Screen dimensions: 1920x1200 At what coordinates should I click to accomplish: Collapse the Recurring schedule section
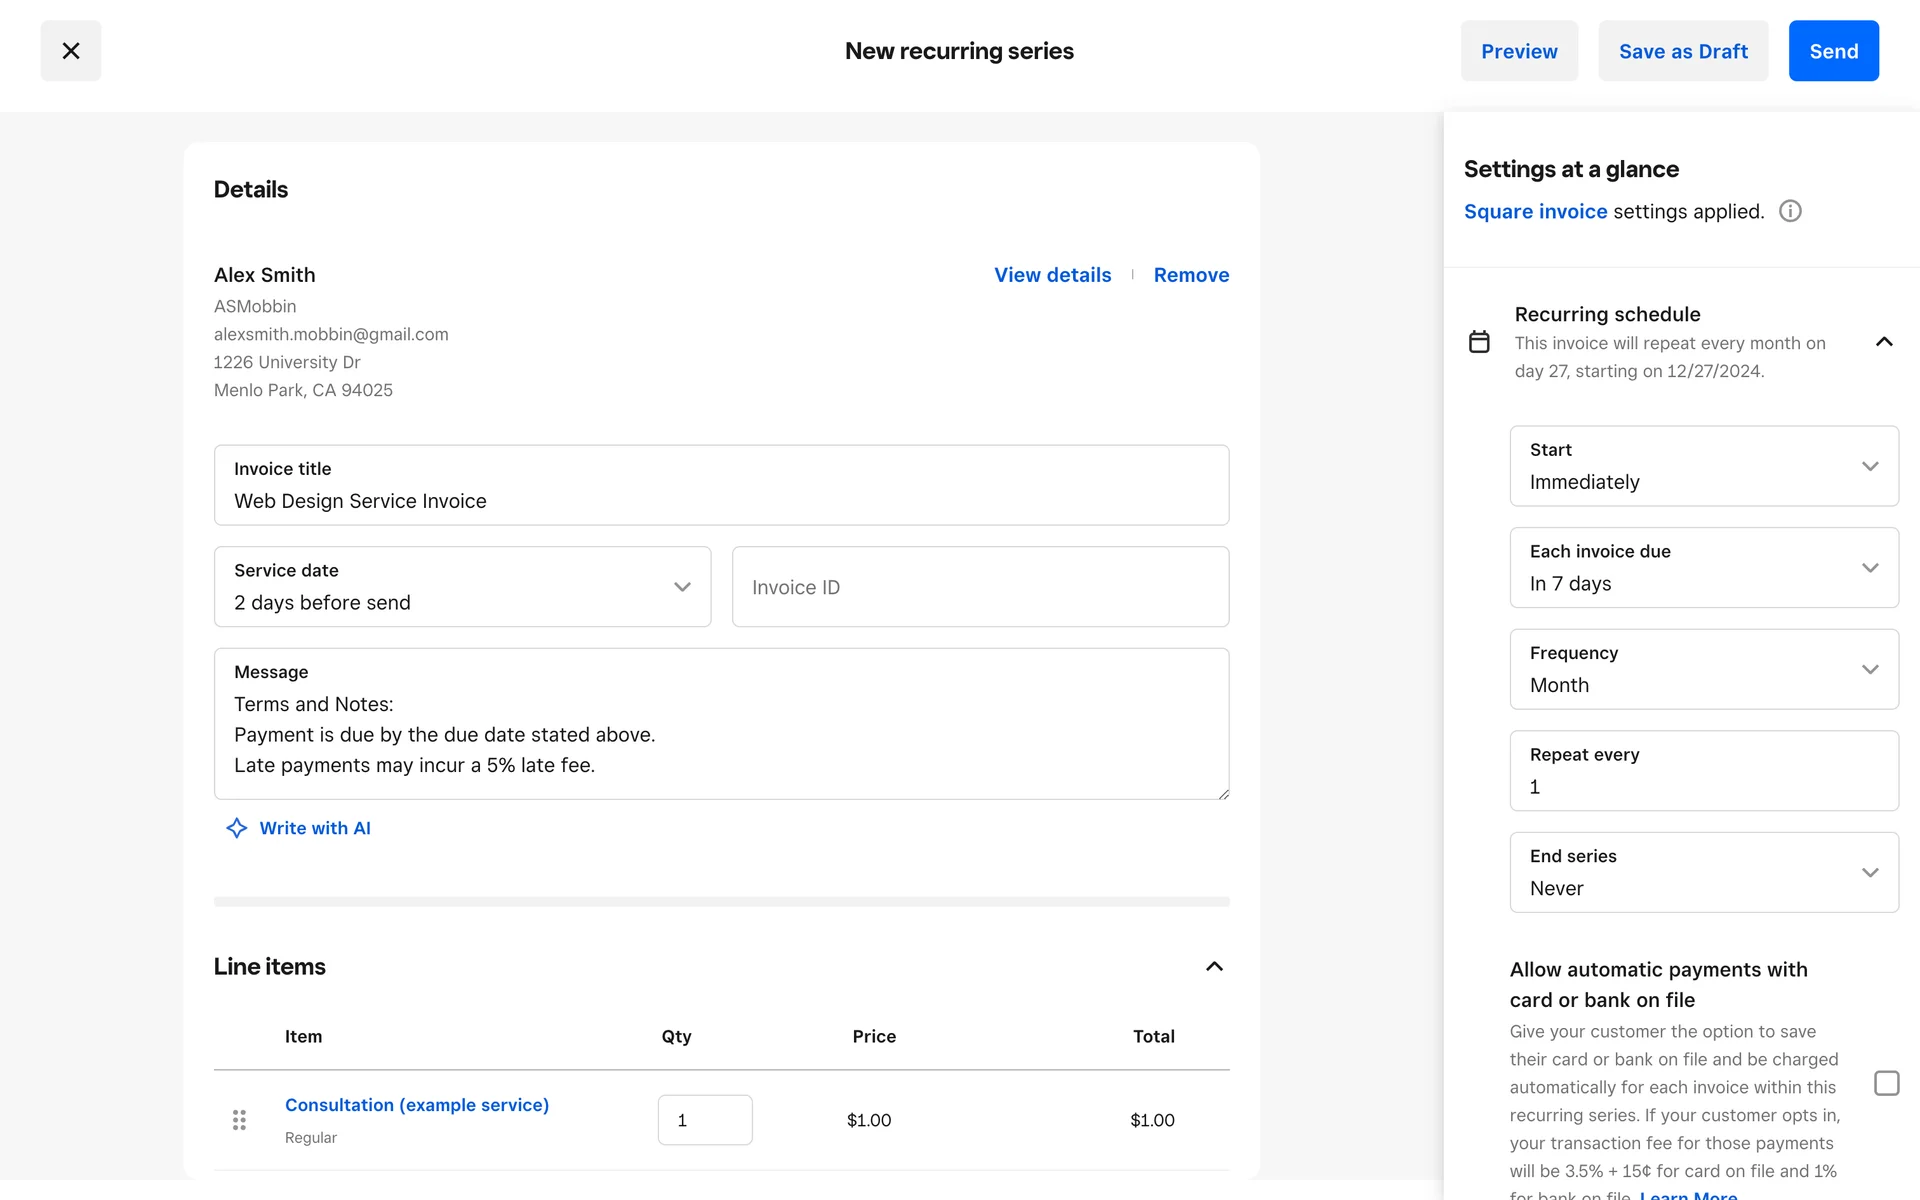(x=1884, y=342)
